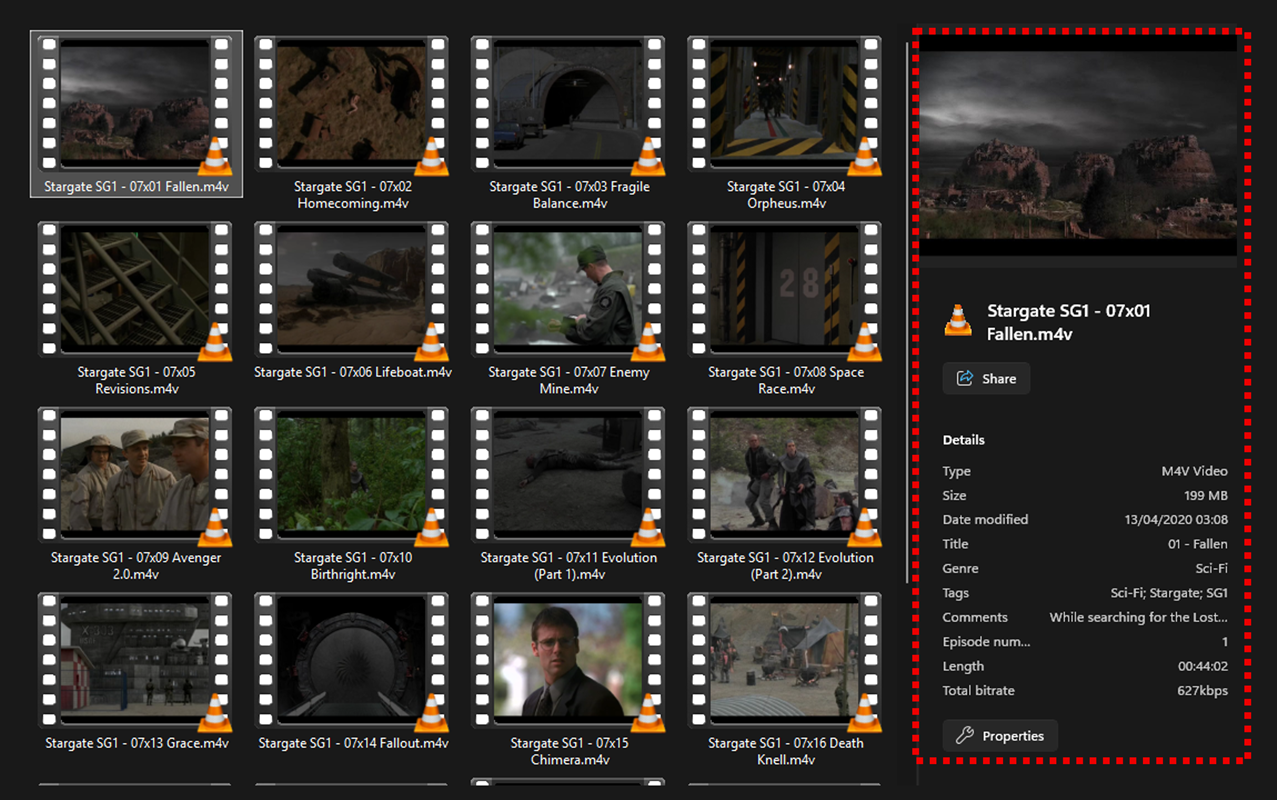Select the 07x14 Fallout video thumbnail
Viewport: 1277px width, 800px height.
(352, 661)
